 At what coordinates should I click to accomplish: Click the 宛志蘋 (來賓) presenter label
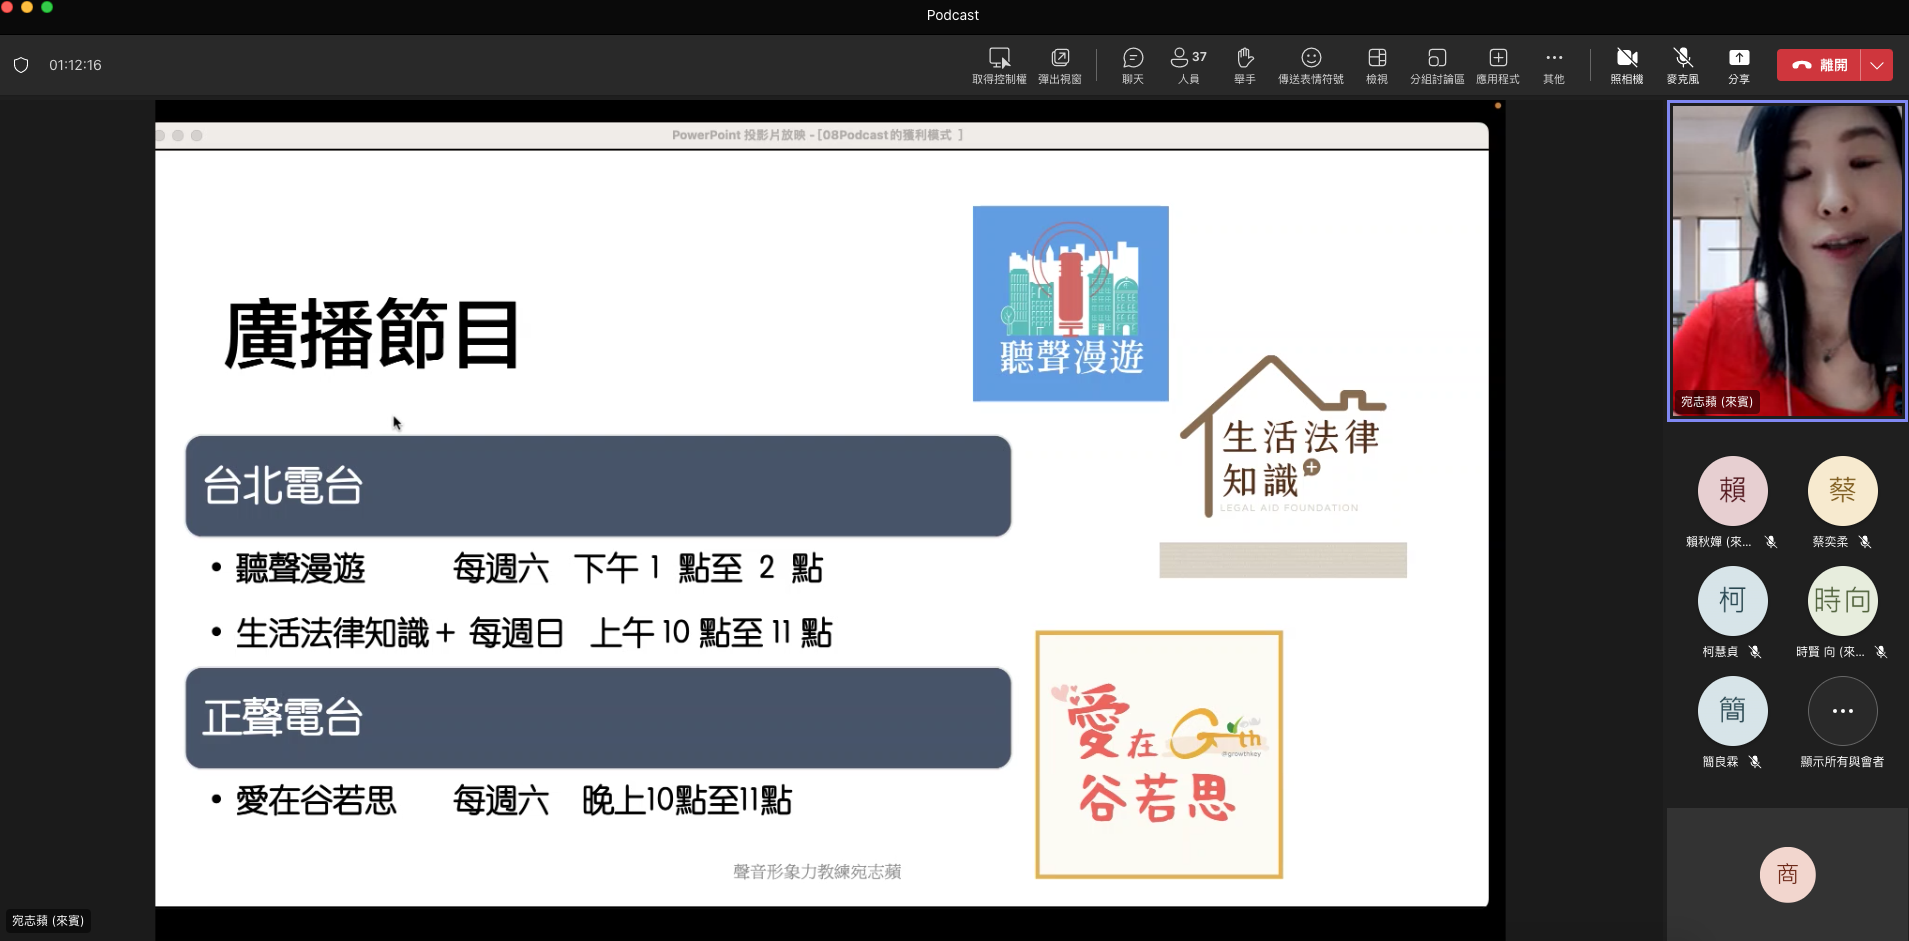tap(48, 920)
